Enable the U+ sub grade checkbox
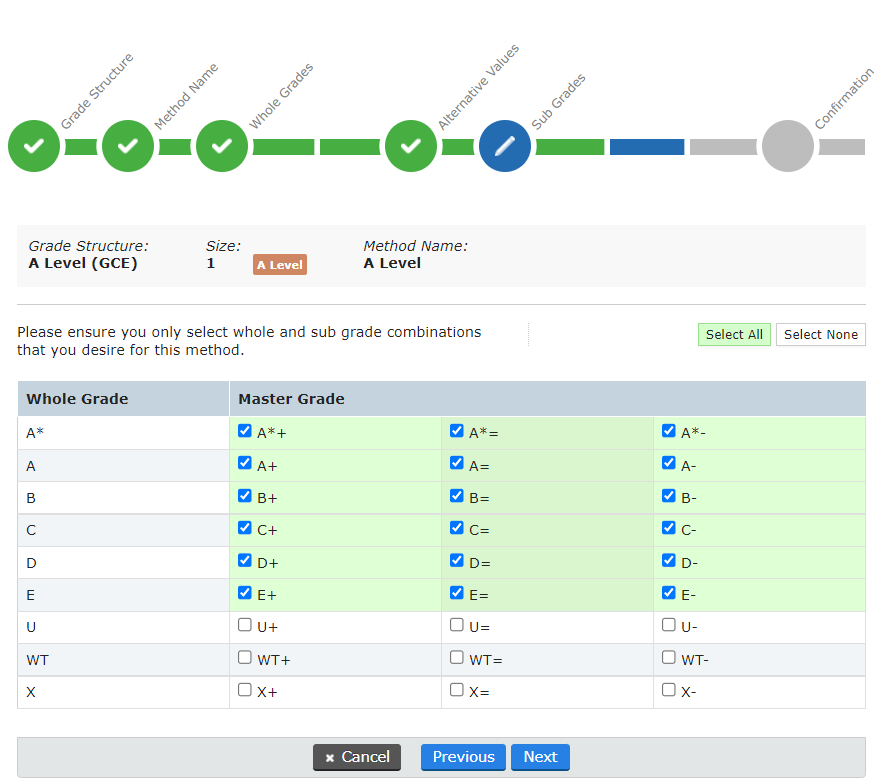 click(244, 625)
